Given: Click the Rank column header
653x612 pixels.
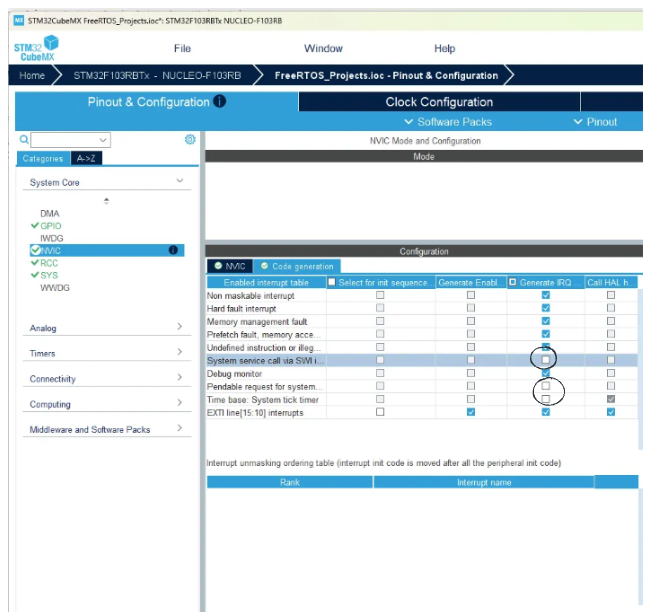Looking at the screenshot, I should pyautogui.click(x=289, y=482).
